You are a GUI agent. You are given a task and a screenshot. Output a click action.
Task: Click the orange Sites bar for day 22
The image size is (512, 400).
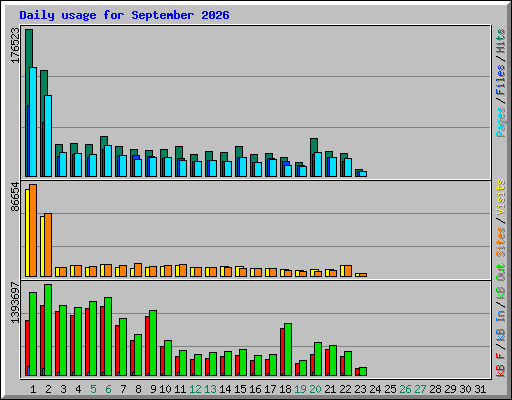click(348, 271)
